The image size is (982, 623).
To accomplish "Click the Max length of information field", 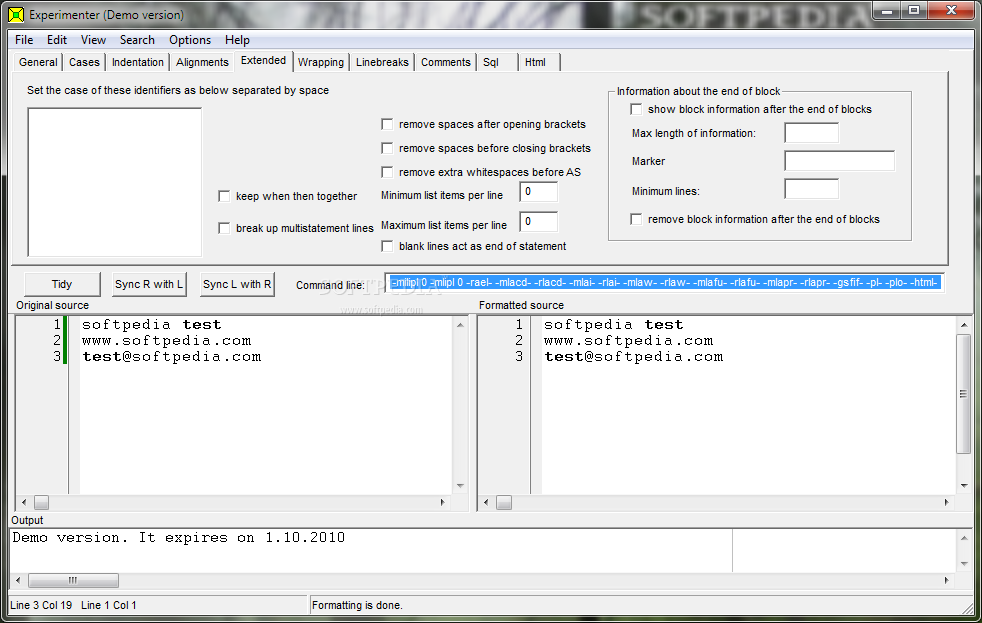I will click(812, 133).
